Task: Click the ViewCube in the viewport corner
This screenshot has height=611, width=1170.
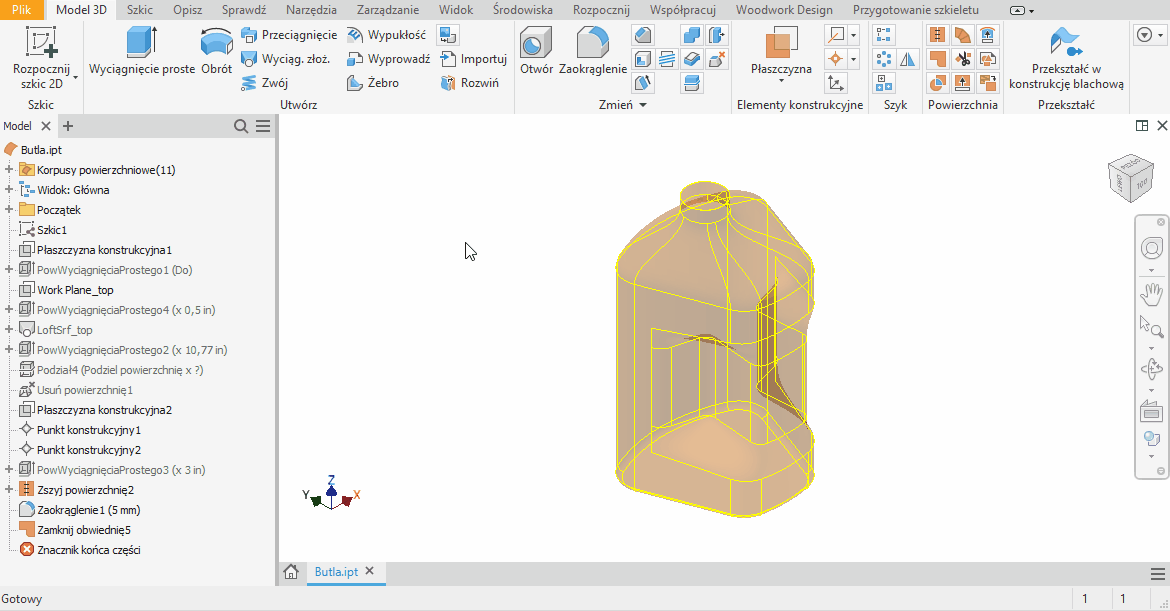Action: (x=1129, y=177)
